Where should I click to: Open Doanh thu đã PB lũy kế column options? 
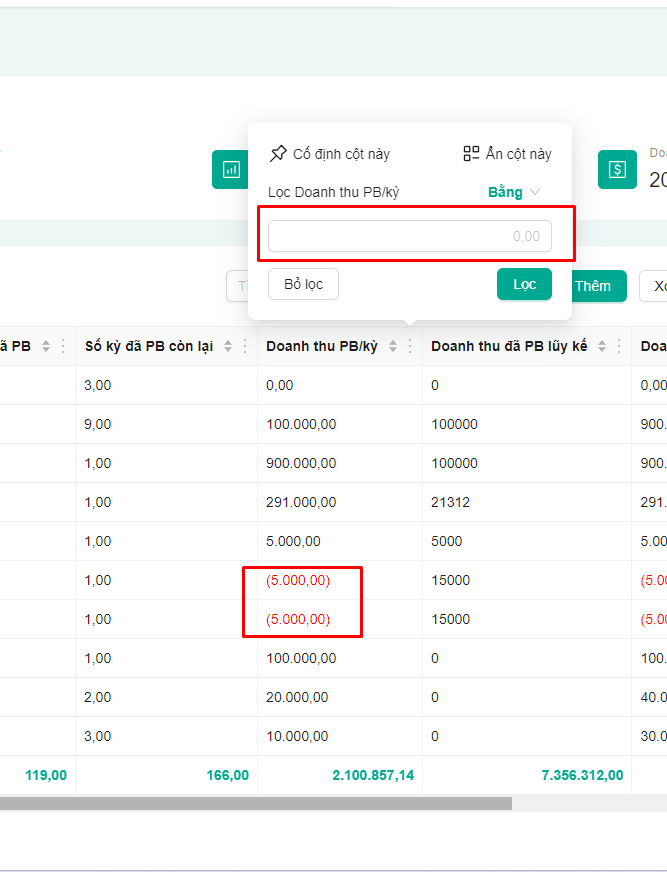pos(619,346)
